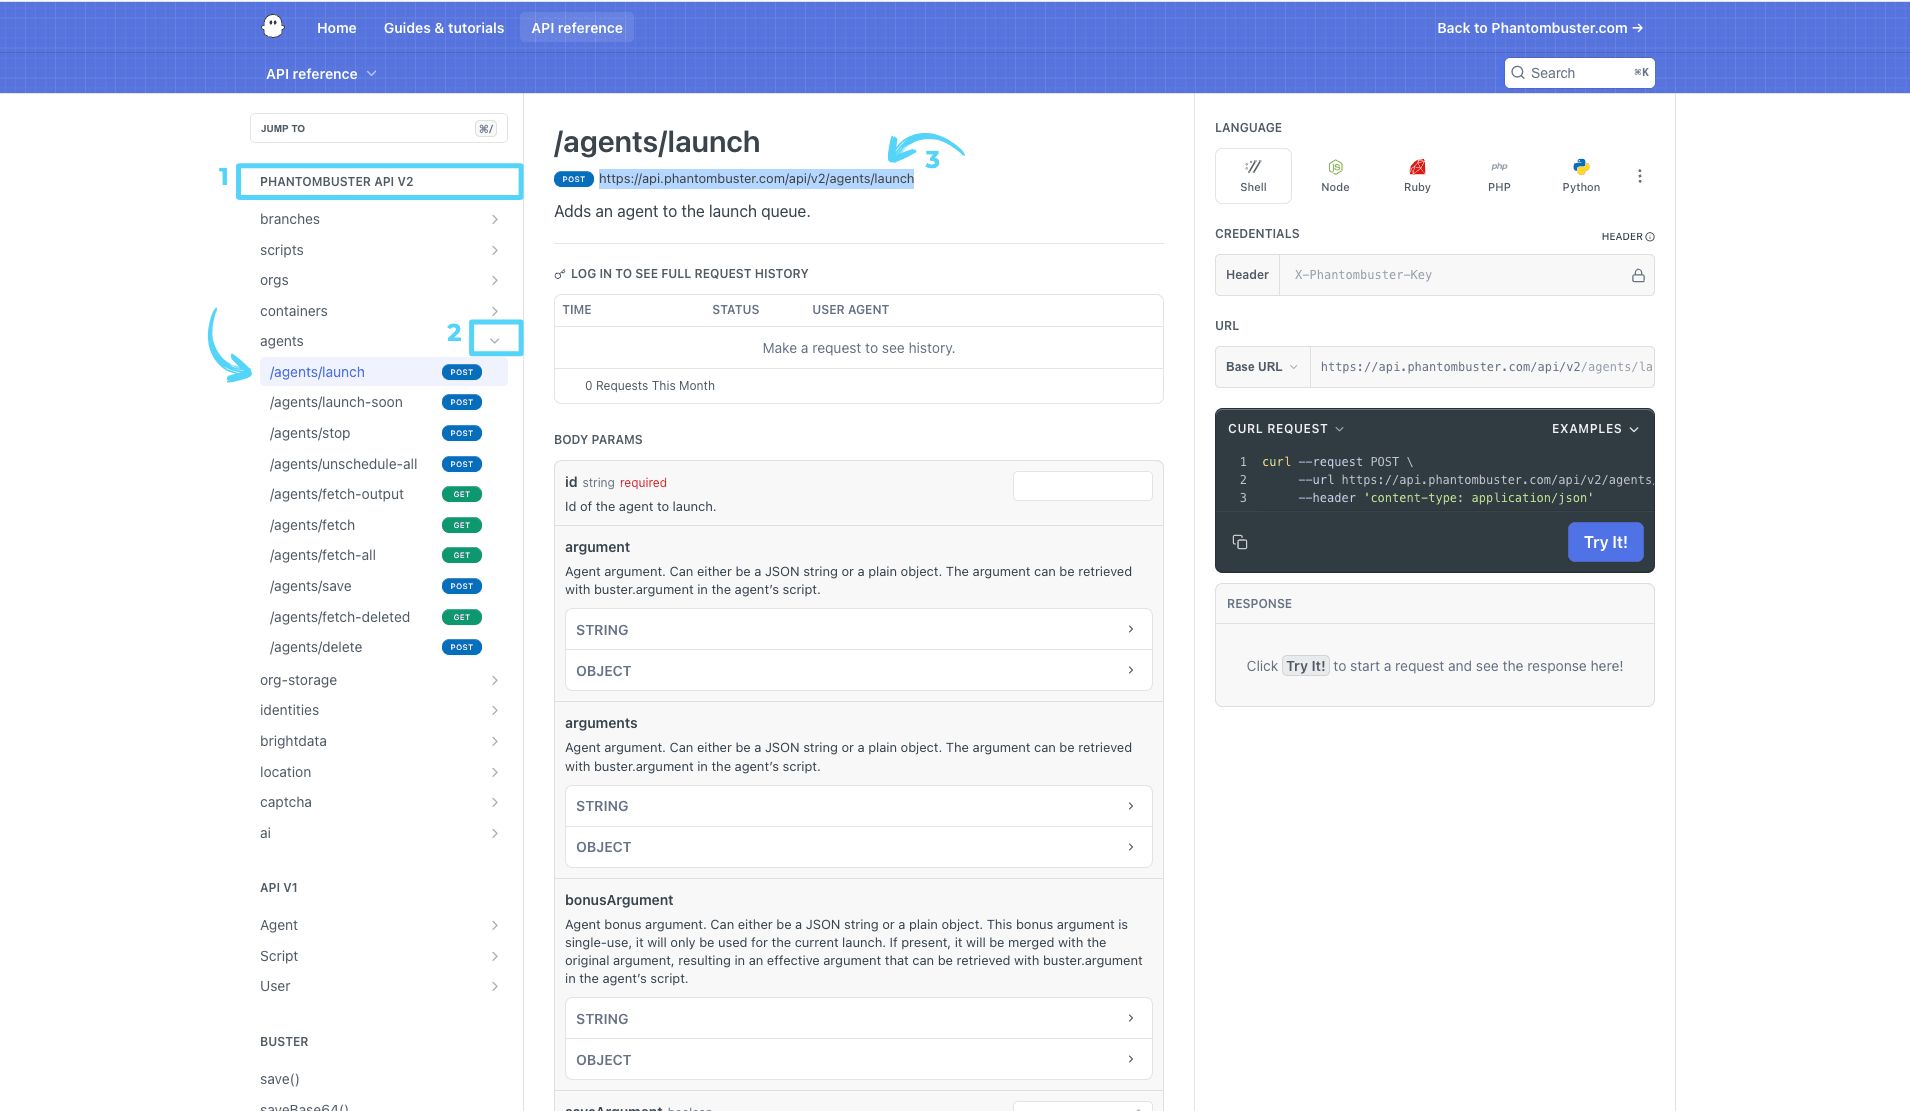
Task: Click the lock icon in credentials field
Action: click(x=1638, y=275)
